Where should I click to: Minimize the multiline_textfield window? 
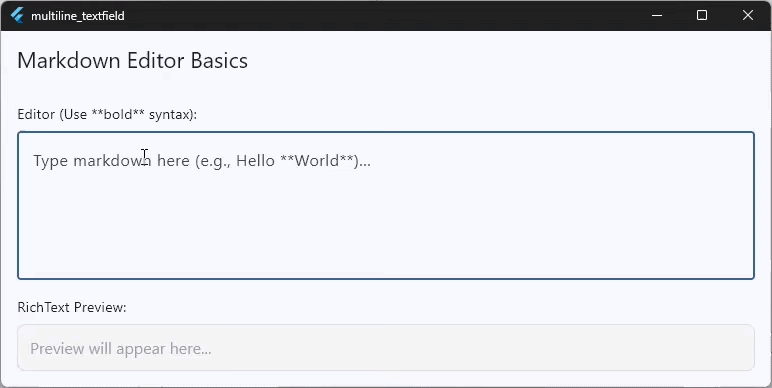[x=656, y=15]
